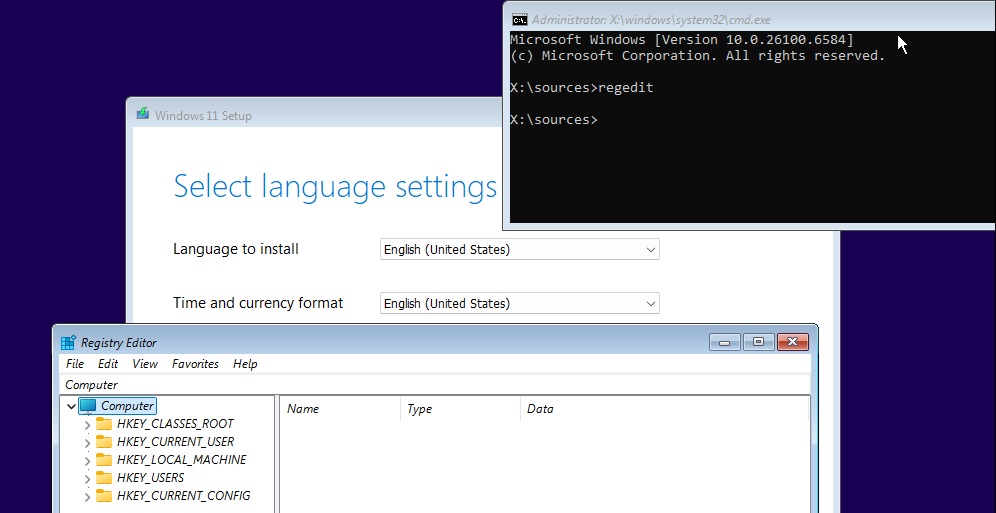Click the Time and currency format label
Screen dimensions: 996x513
click(x=258, y=303)
